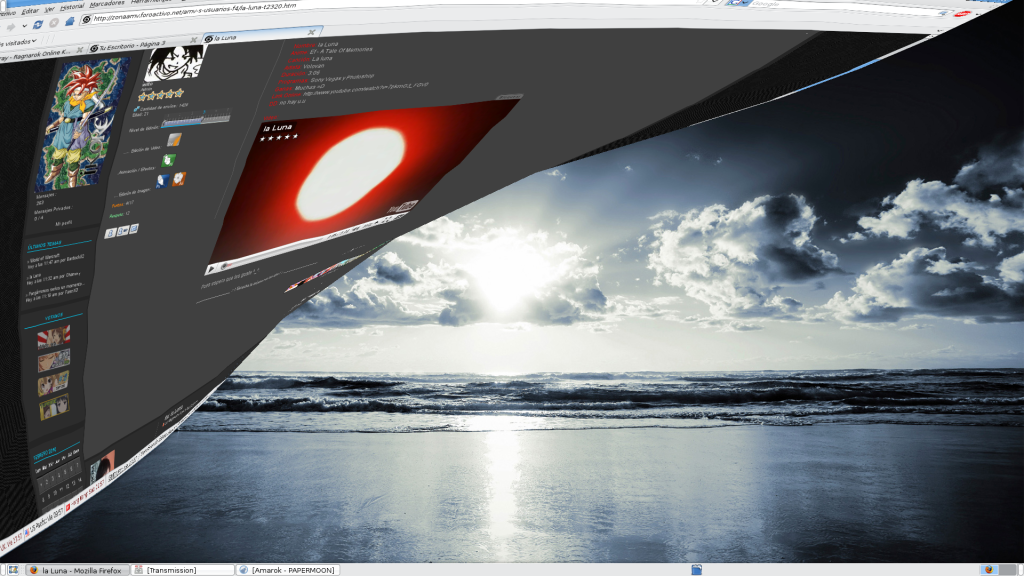Image resolution: width=1024 pixels, height=576 pixels.
Task: Click the 'US Pacific' clock entry in the status bar
Action: tap(44, 523)
